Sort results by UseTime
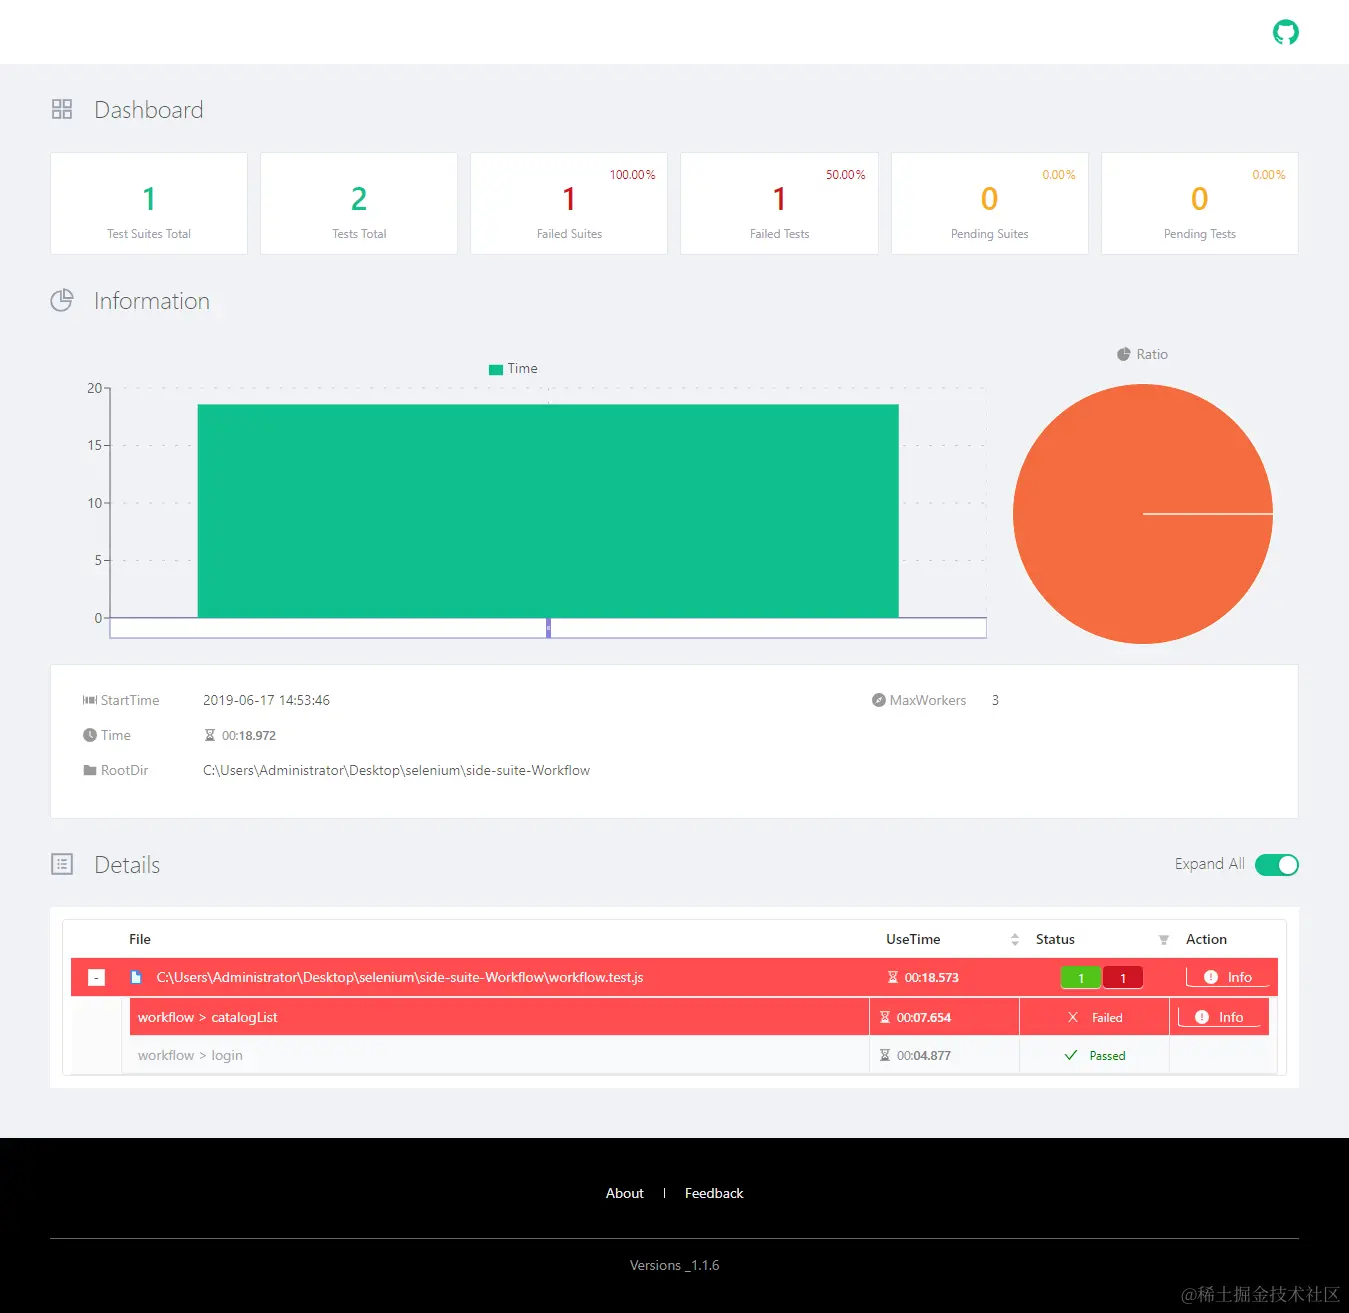Screen dimensions: 1349x1313 tap(1014, 939)
